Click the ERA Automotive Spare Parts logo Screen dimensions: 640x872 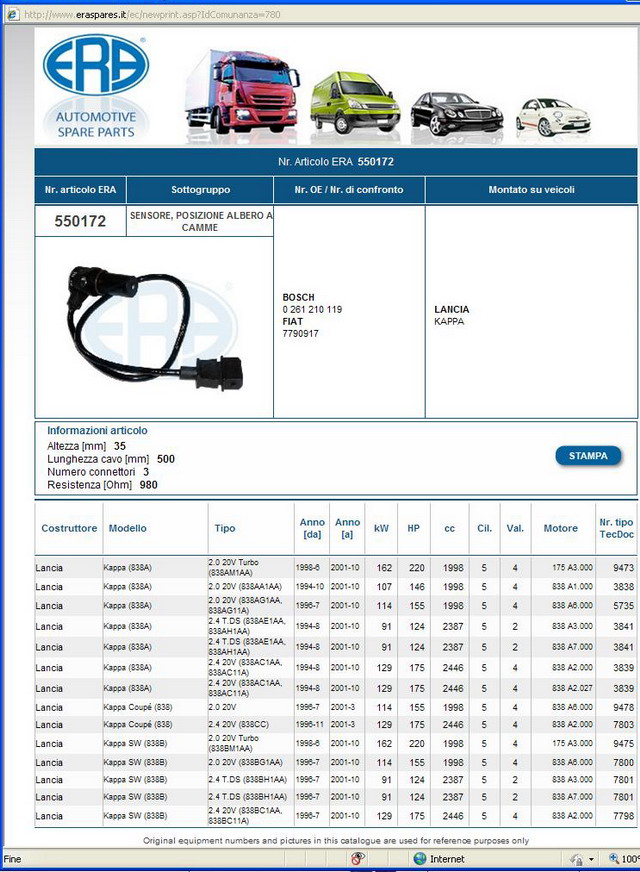tap(96, 87)
